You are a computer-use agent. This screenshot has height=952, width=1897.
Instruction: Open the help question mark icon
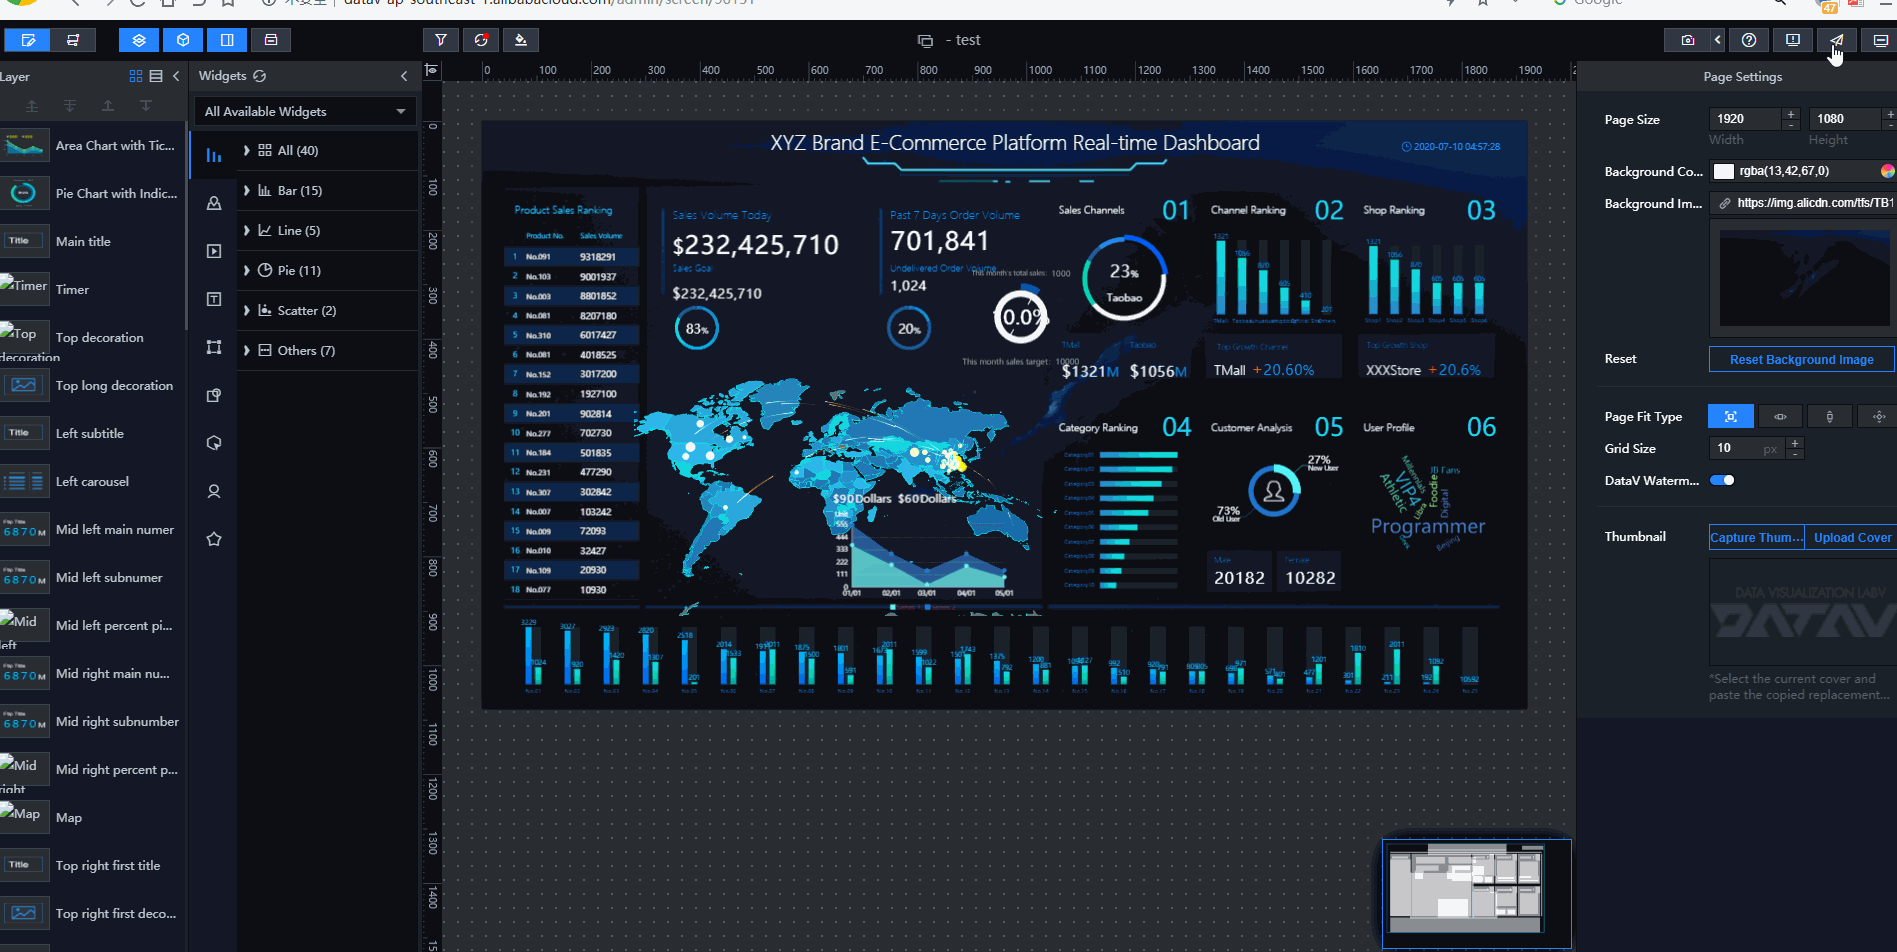click(1748, 40)
